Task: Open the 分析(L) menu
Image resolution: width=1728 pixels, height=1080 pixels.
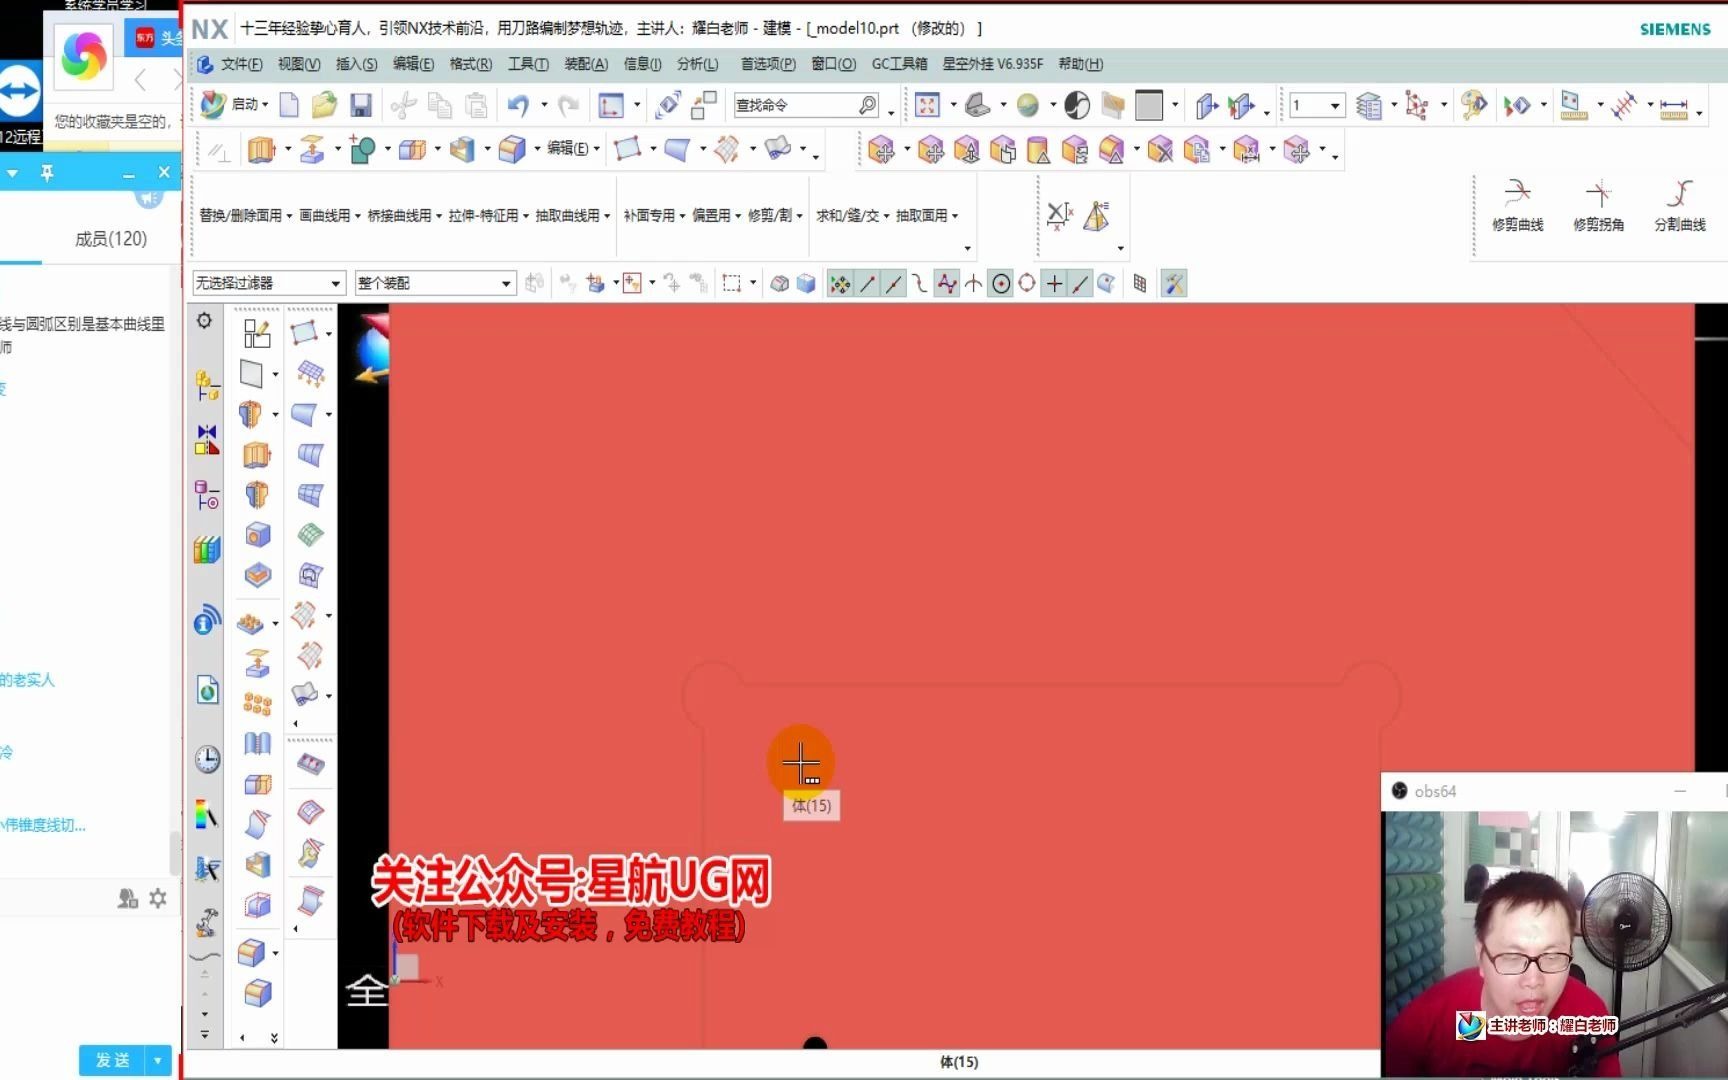Action: click(x=697, y=64)
